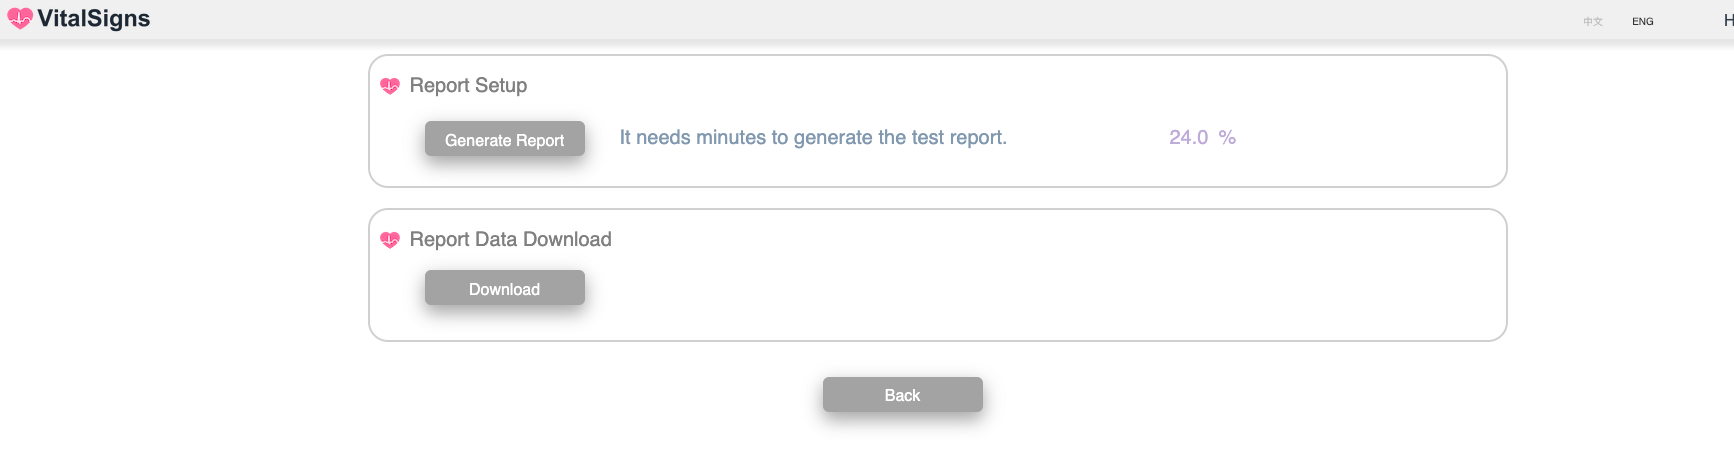1734x475 pixels.
Task: Go back using the Back button
Action: coord(903,395)
